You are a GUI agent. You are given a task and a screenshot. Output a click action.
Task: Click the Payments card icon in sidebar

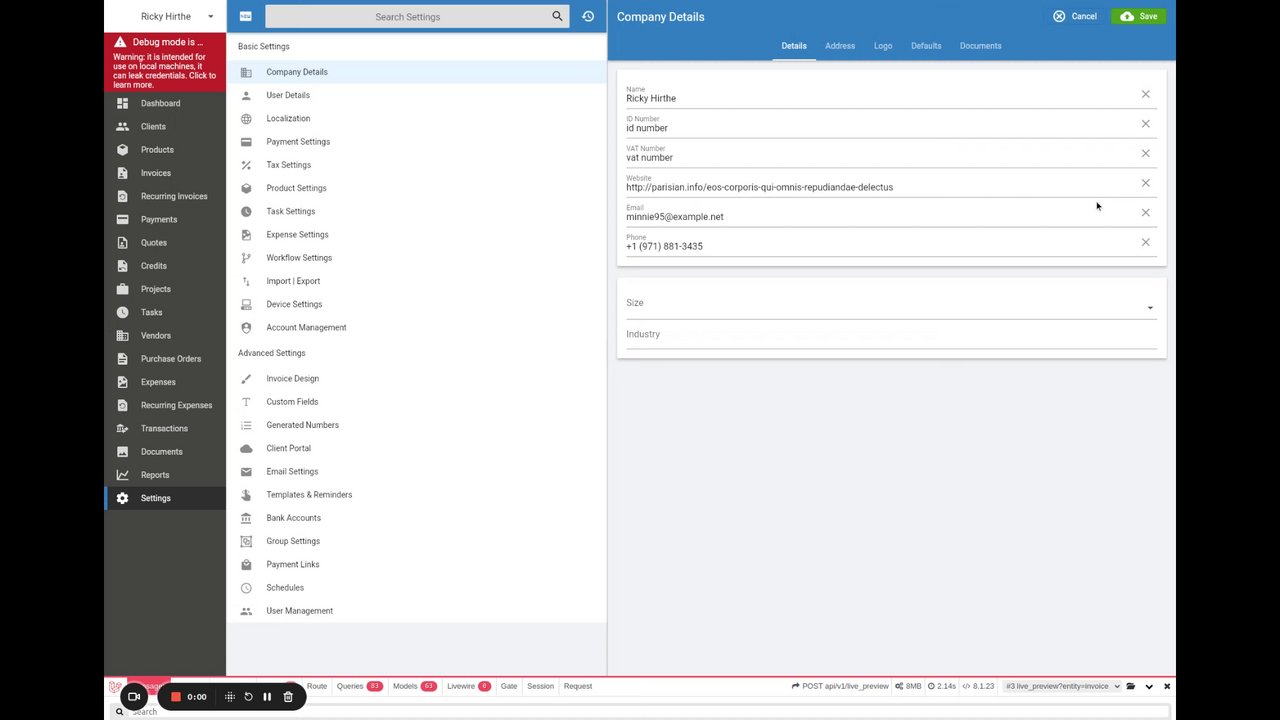click(122, 219)
